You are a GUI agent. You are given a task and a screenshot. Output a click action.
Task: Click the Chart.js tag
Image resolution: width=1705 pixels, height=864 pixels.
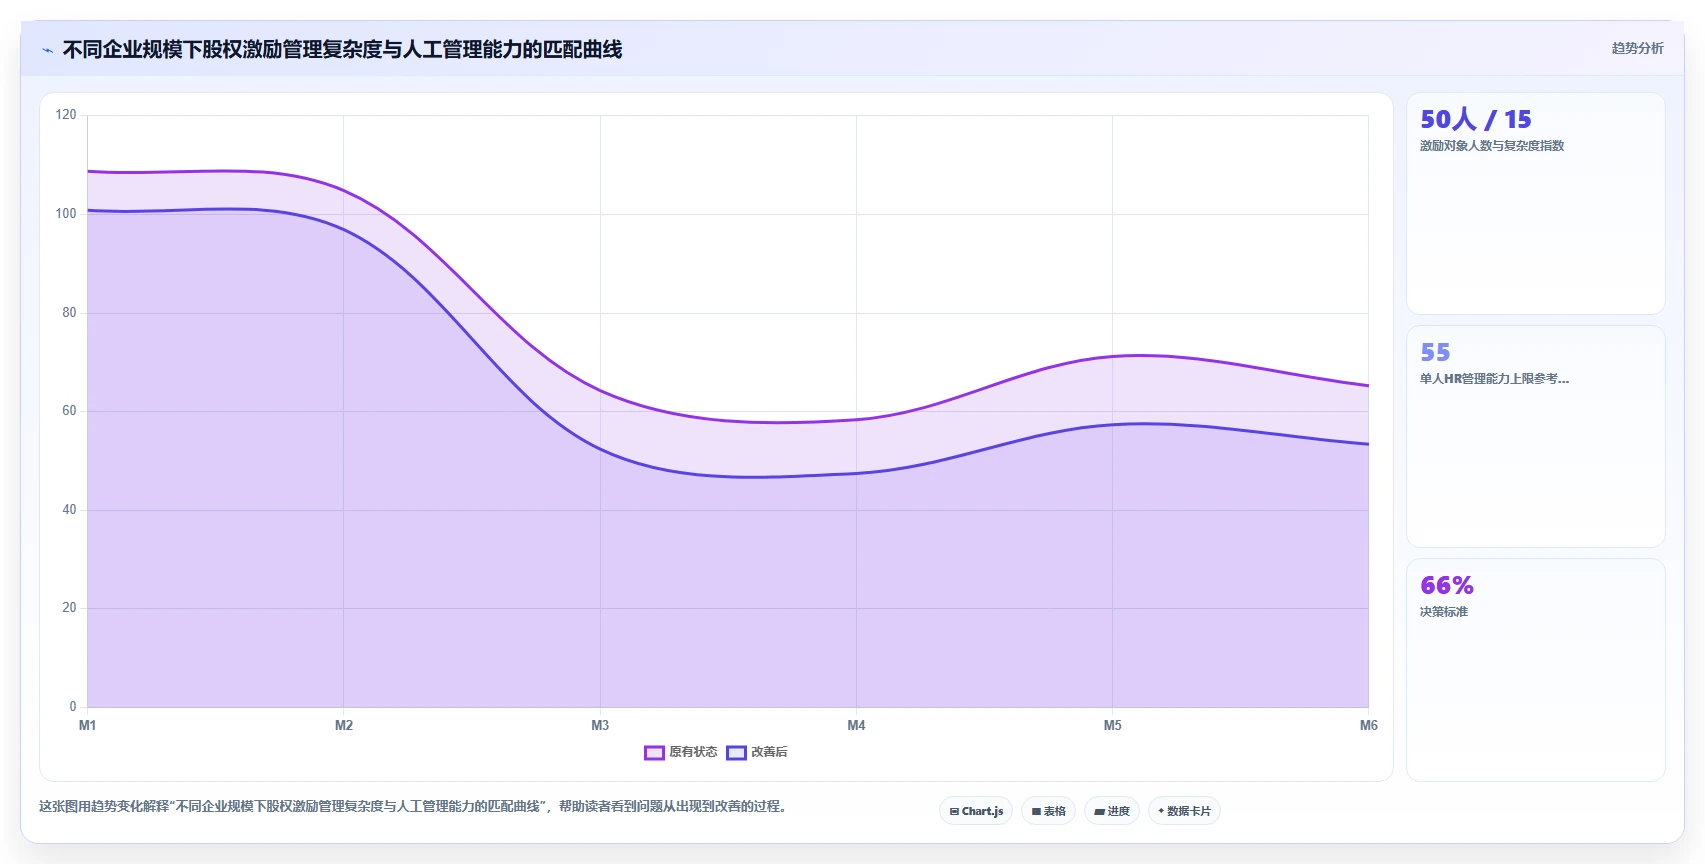point(976,811)
